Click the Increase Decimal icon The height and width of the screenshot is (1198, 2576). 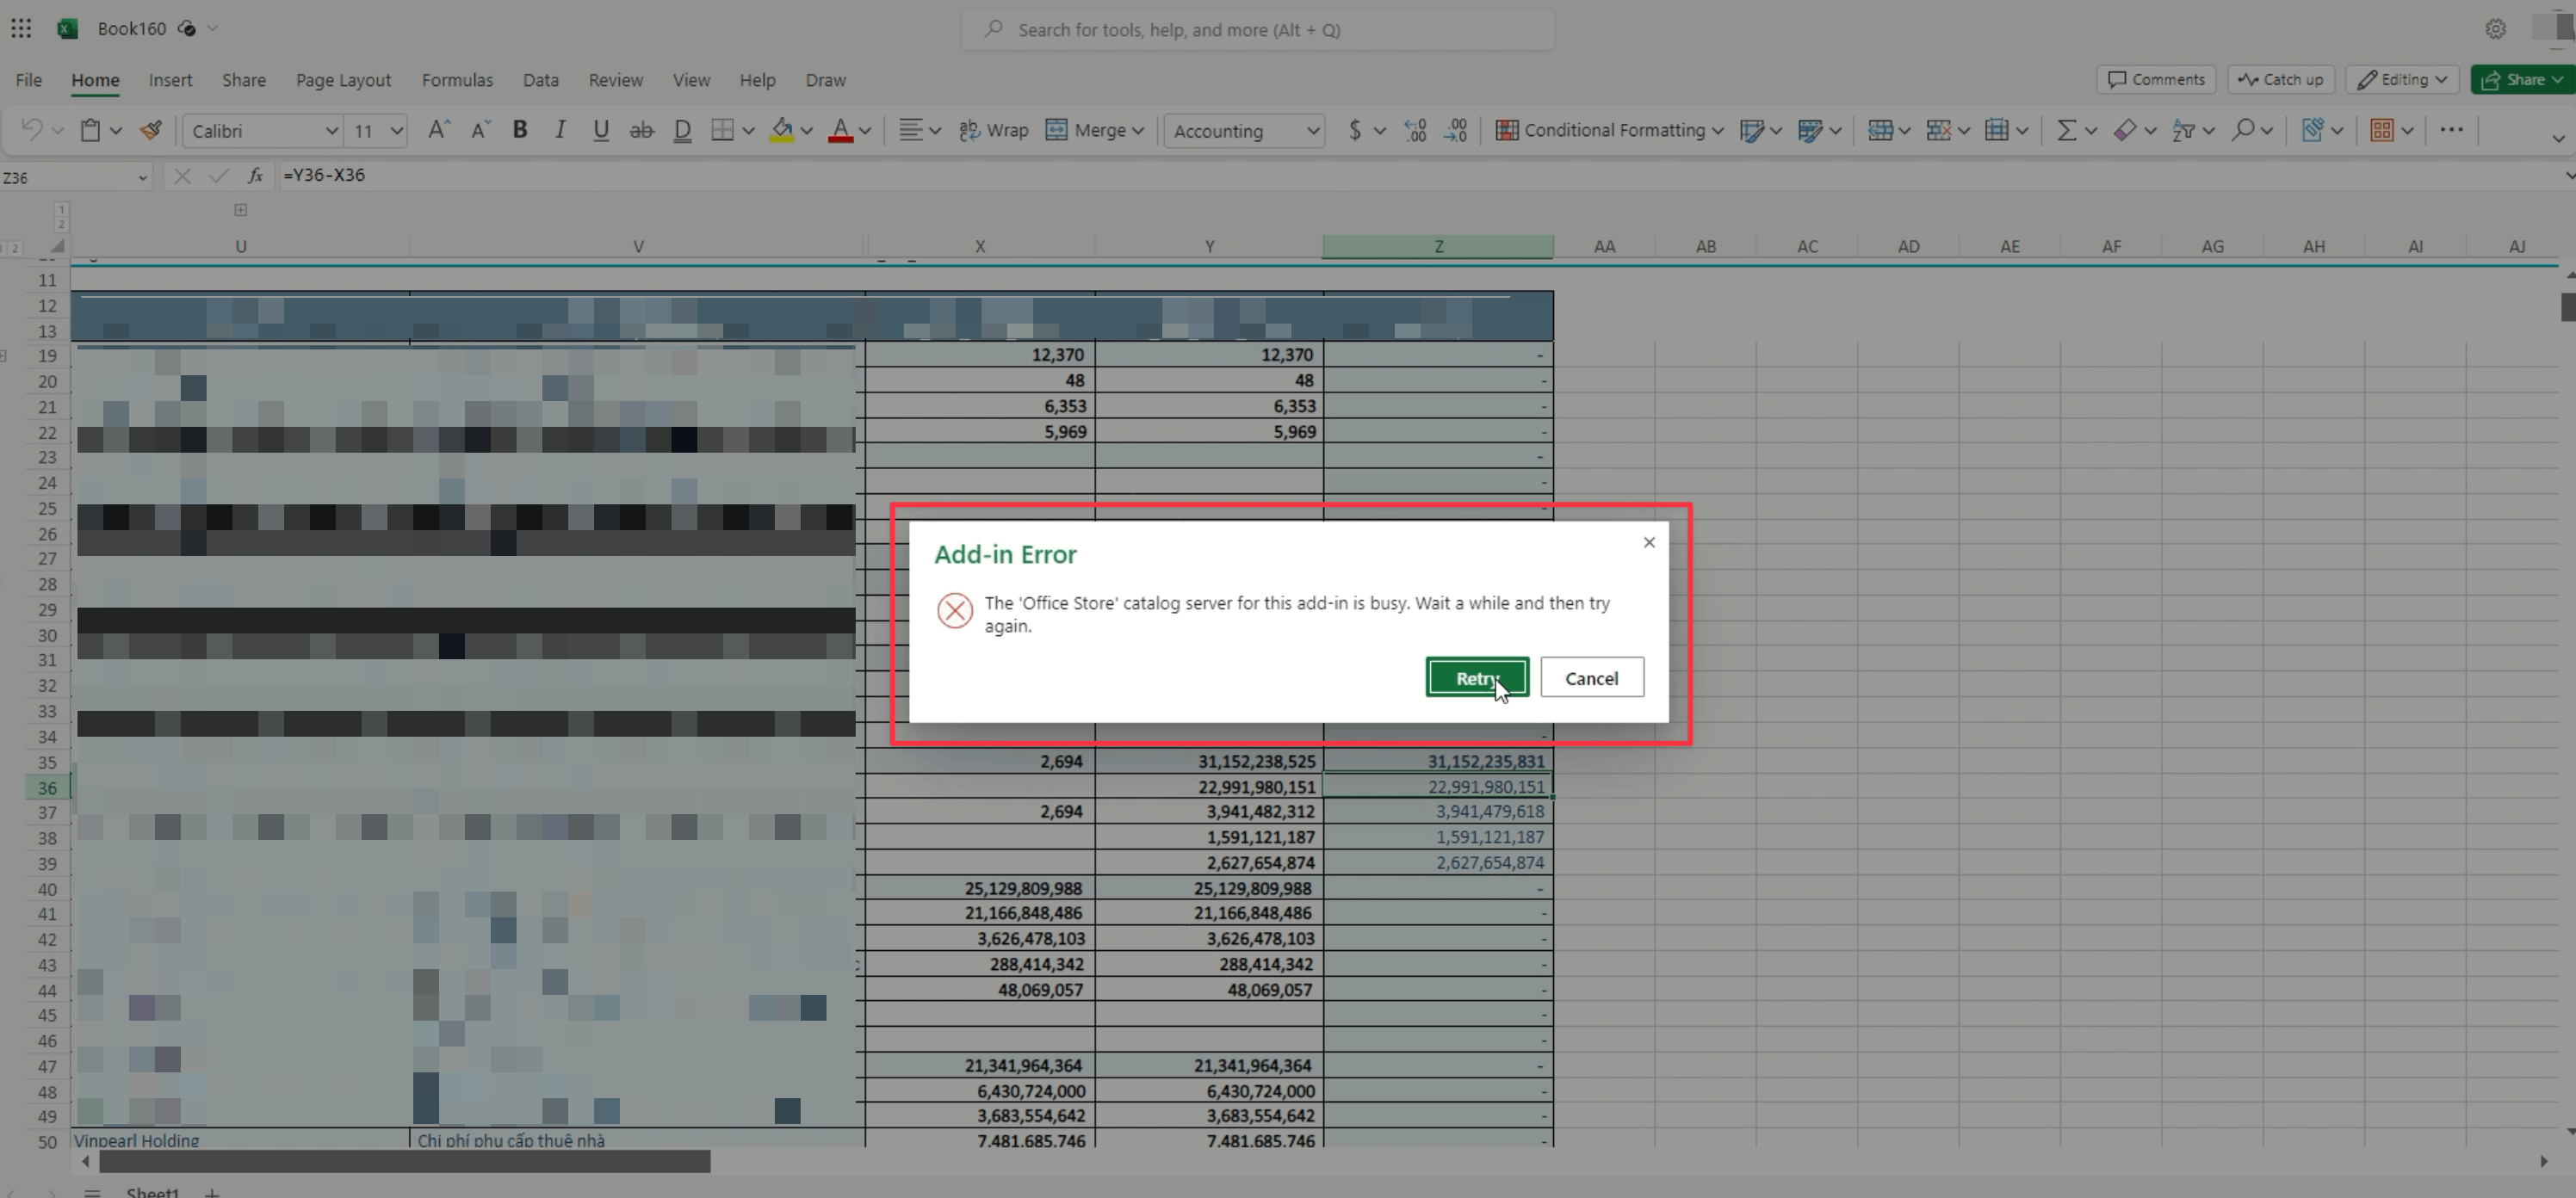(x=1415, y=130)
